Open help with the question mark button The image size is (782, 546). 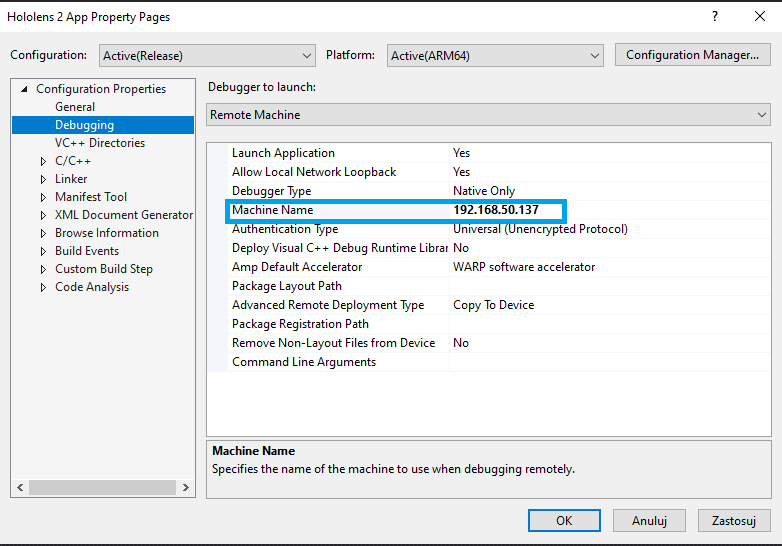coord(715,16)
